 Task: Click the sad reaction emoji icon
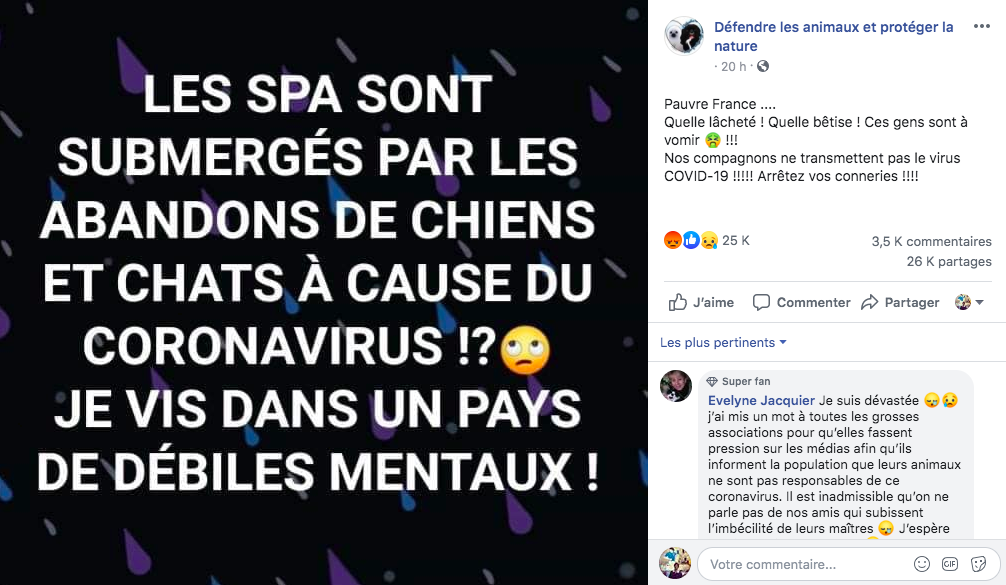[x=709, y=241]
